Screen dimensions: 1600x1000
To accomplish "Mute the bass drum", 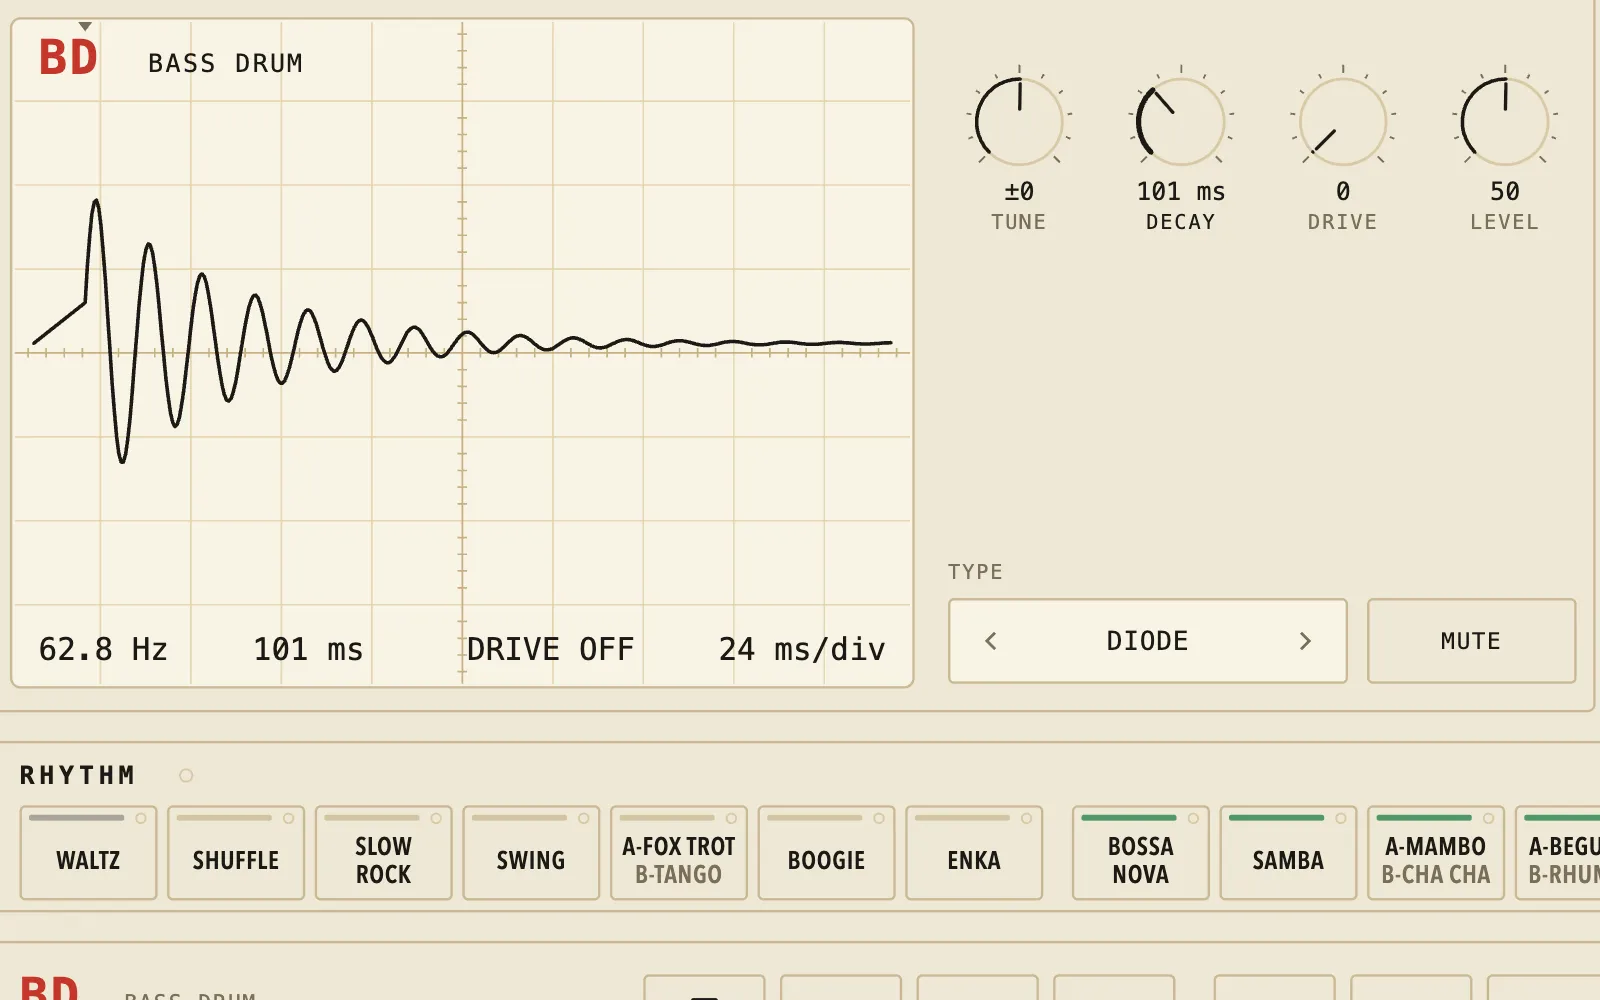I will click(1471, 641).
